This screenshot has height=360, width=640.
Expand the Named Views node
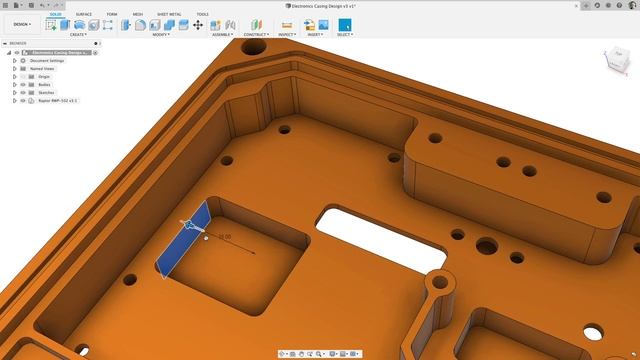(15, 69)
